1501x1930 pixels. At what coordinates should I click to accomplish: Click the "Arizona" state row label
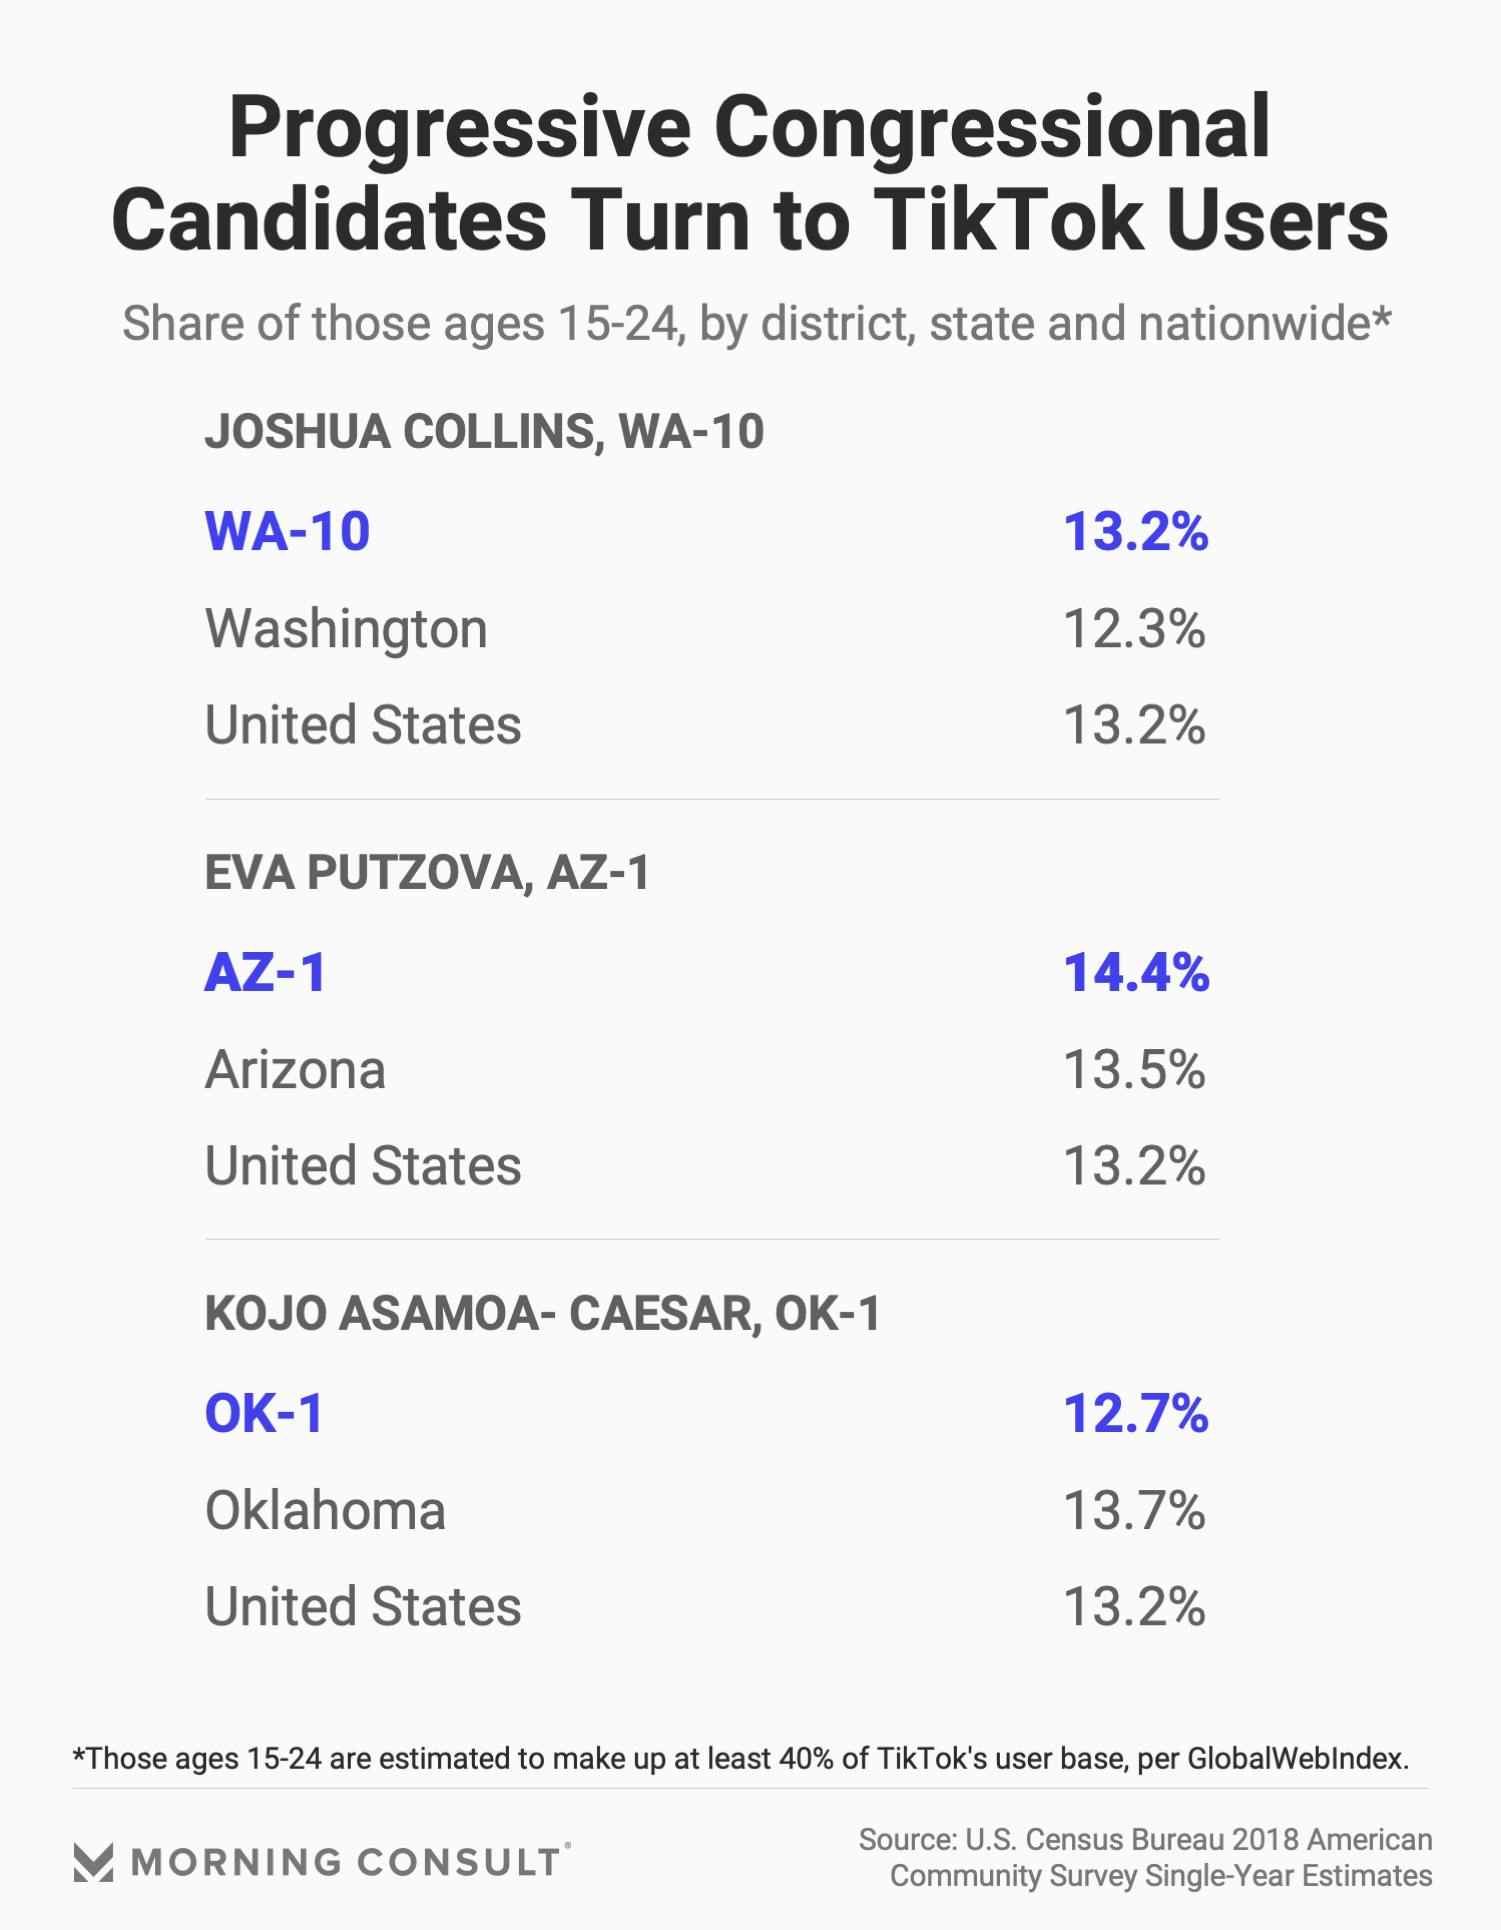coord(295,1070)
